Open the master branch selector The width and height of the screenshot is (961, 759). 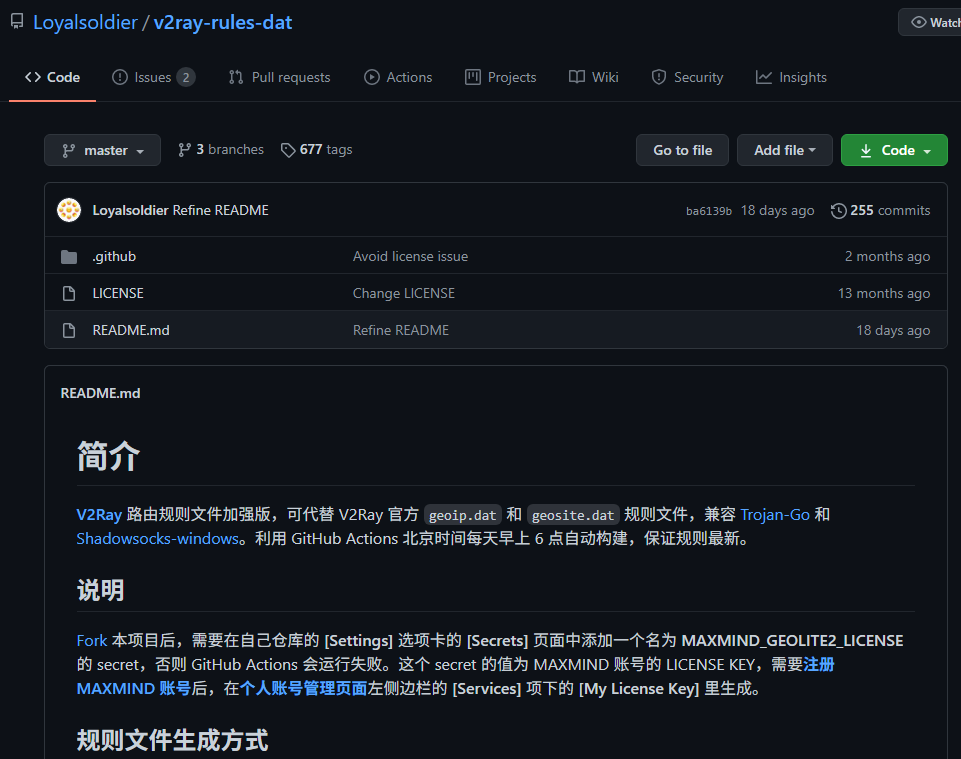point(102,149)
